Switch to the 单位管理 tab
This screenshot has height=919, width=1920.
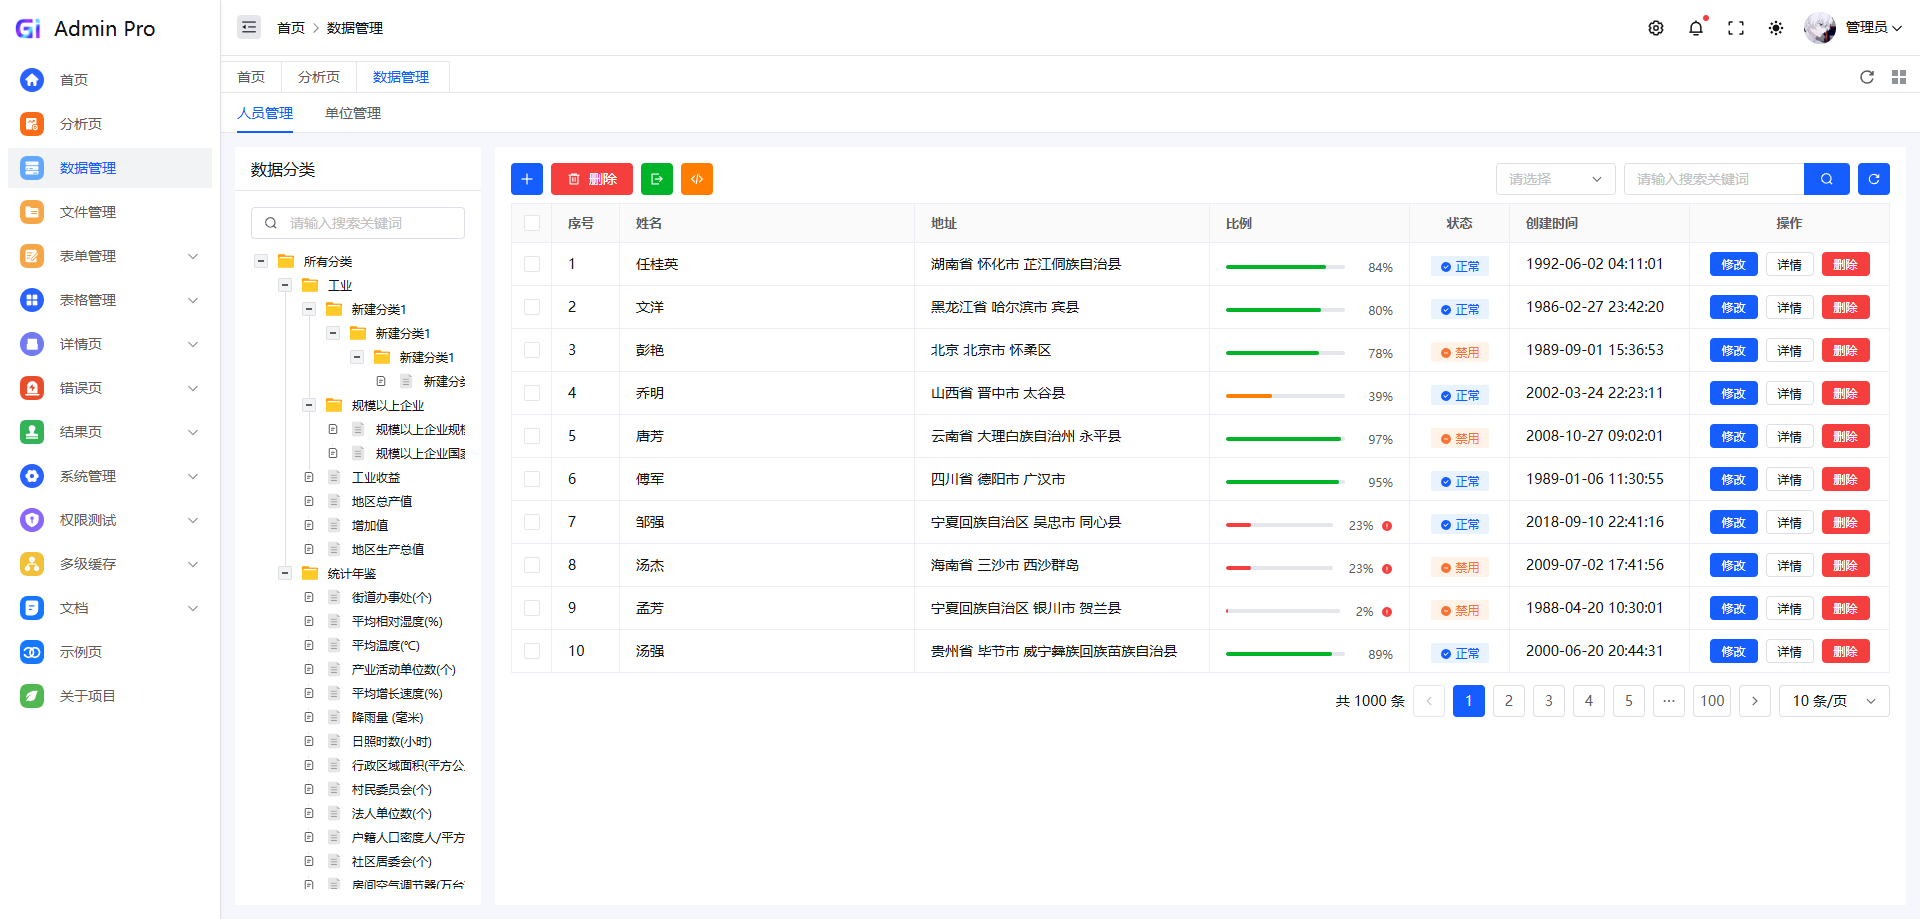pyautogui.click(x=352, y=113)
